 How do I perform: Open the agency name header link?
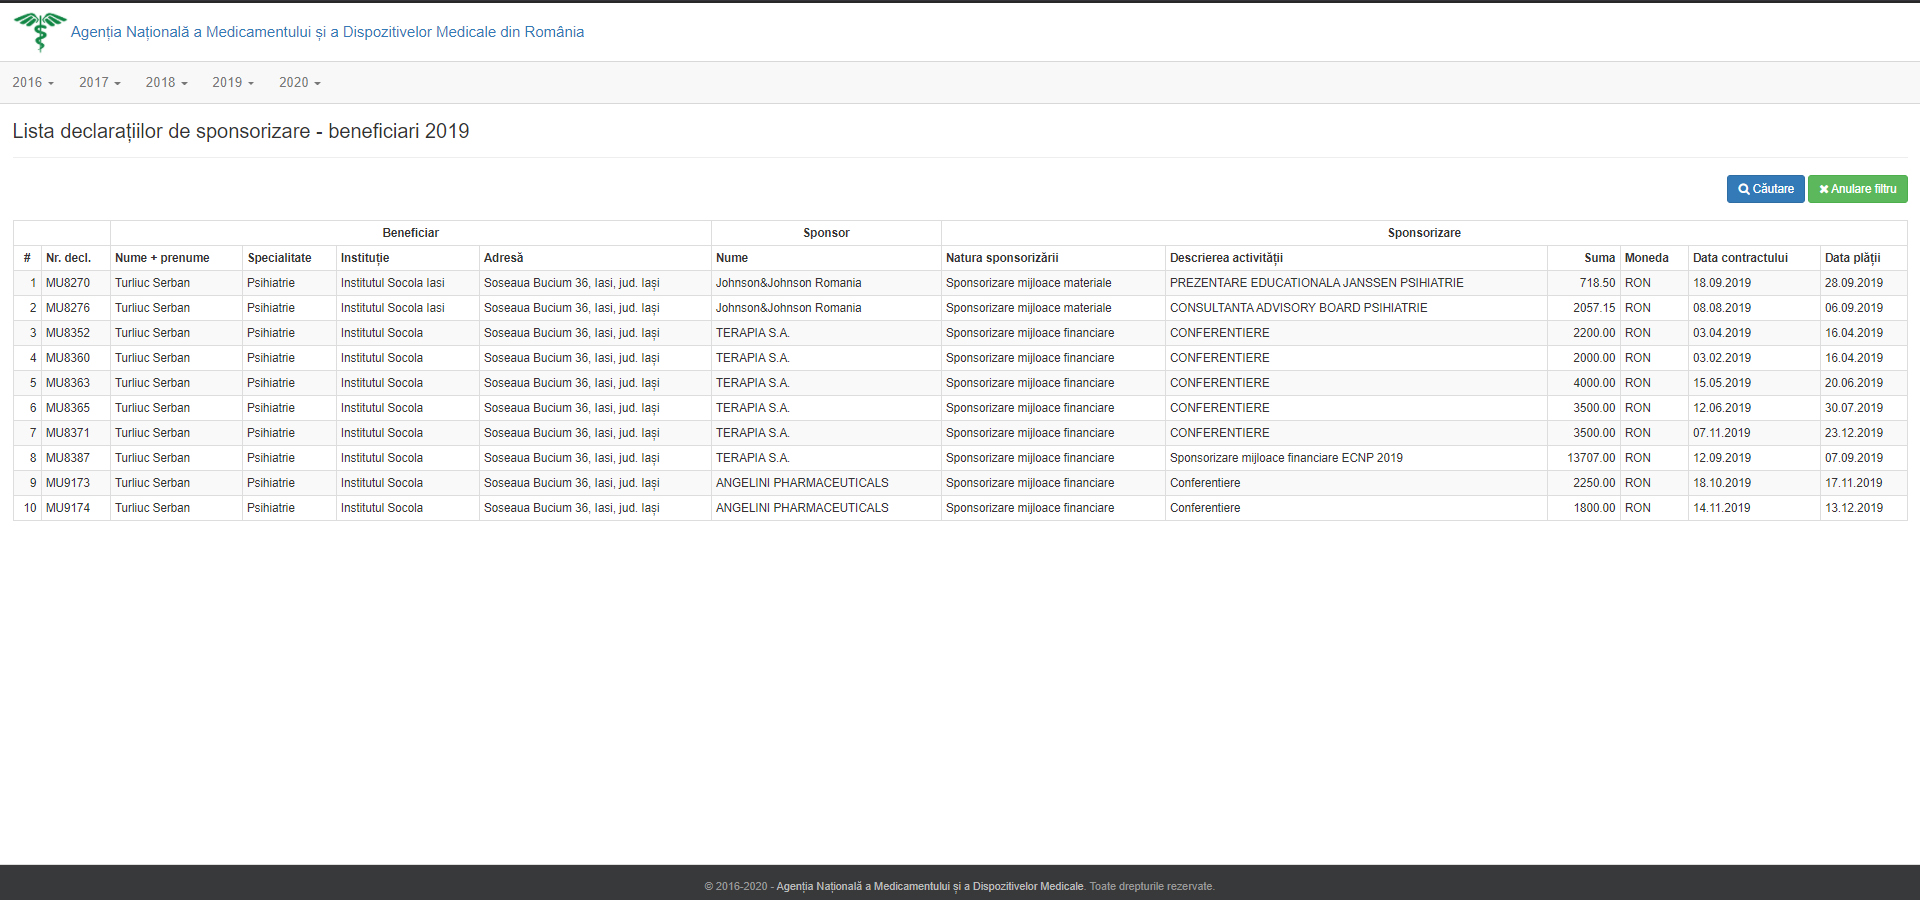point(327,32)
